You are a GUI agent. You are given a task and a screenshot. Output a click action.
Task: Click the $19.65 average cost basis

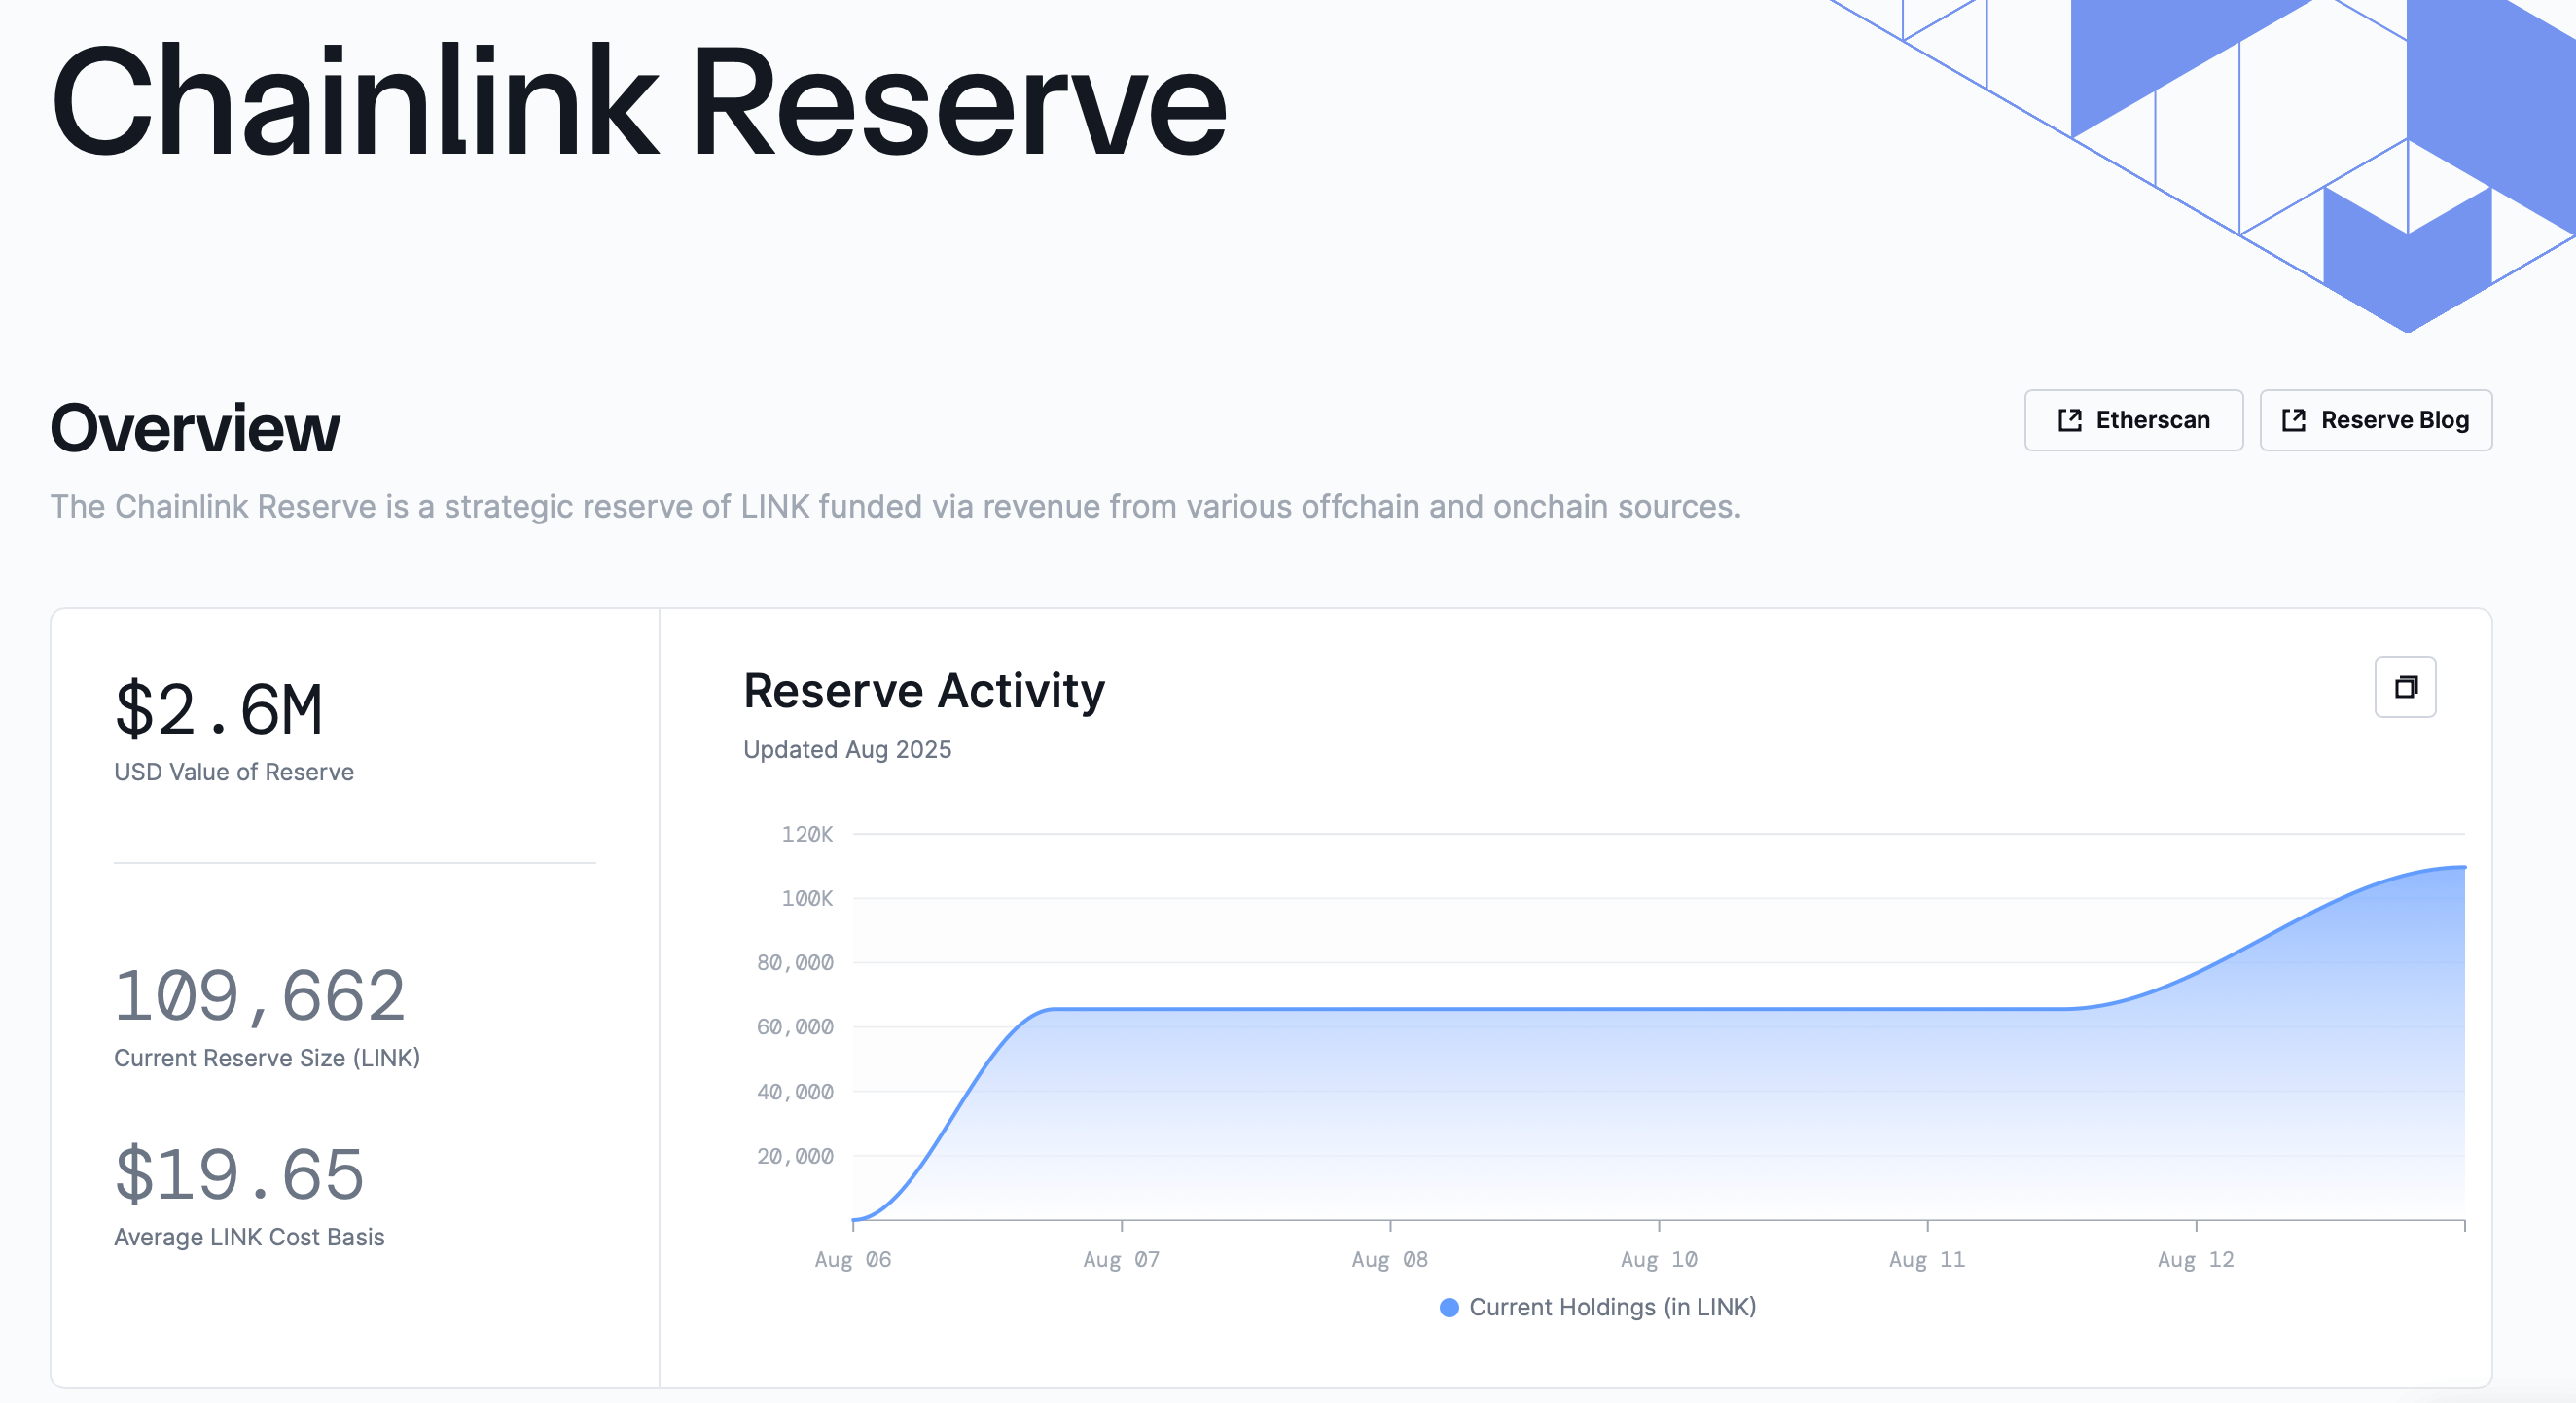coord(239,1174)
